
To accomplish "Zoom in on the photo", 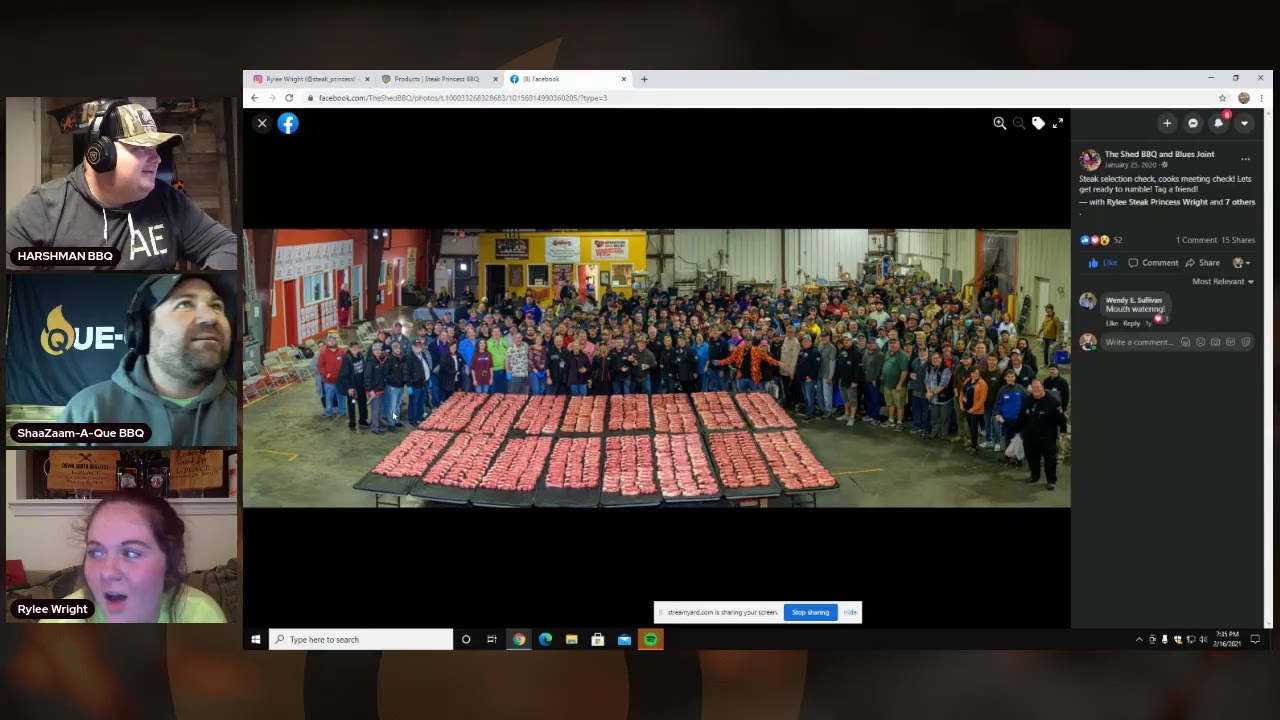I will (x=999, y=123).
